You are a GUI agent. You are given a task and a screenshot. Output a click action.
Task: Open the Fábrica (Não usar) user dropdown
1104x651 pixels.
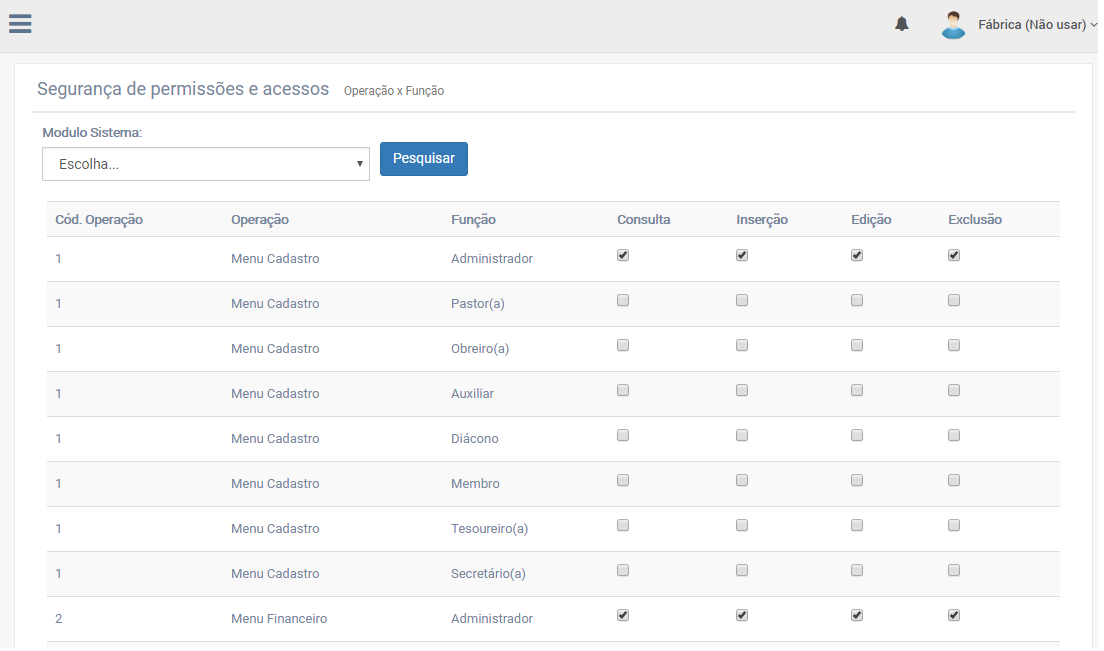[1036, 25]
